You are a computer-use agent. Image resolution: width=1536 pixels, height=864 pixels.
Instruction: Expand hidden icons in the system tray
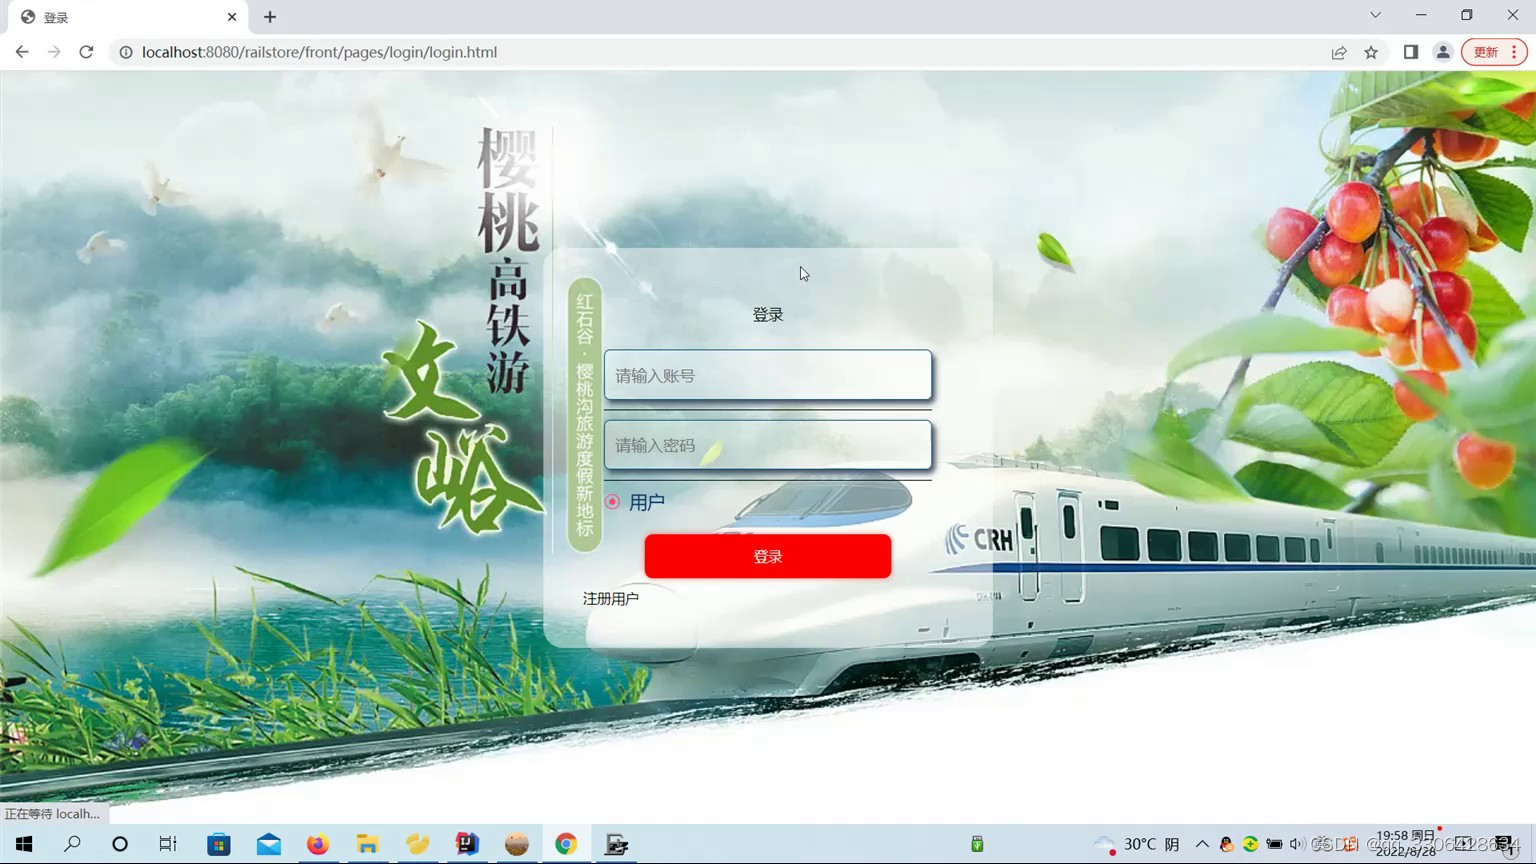tap(1200, 844)
